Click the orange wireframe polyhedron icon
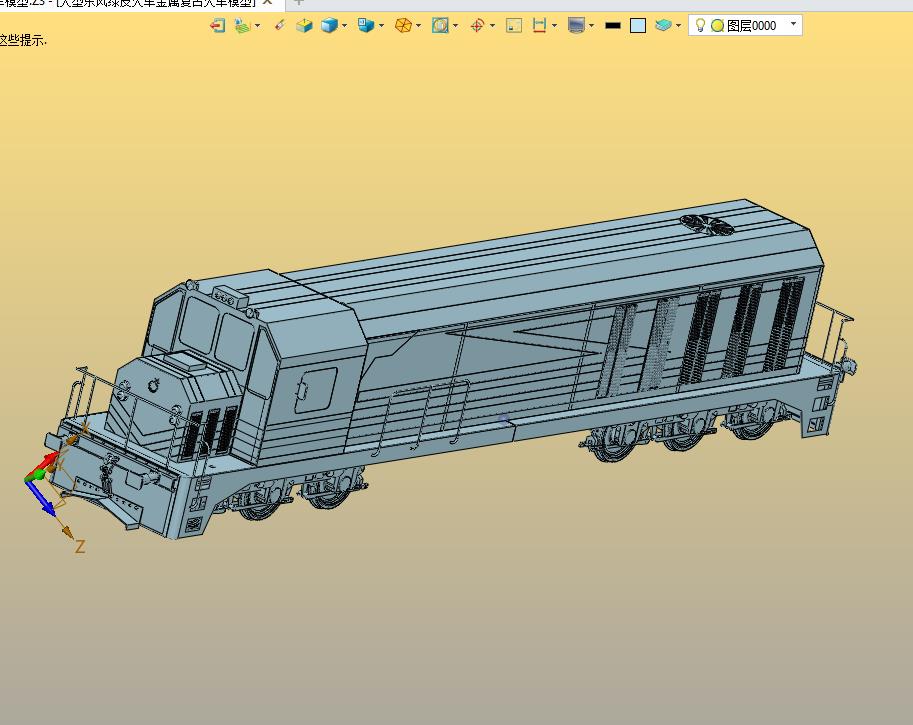Viewport: 913px width, 725px height. point(403,26)
